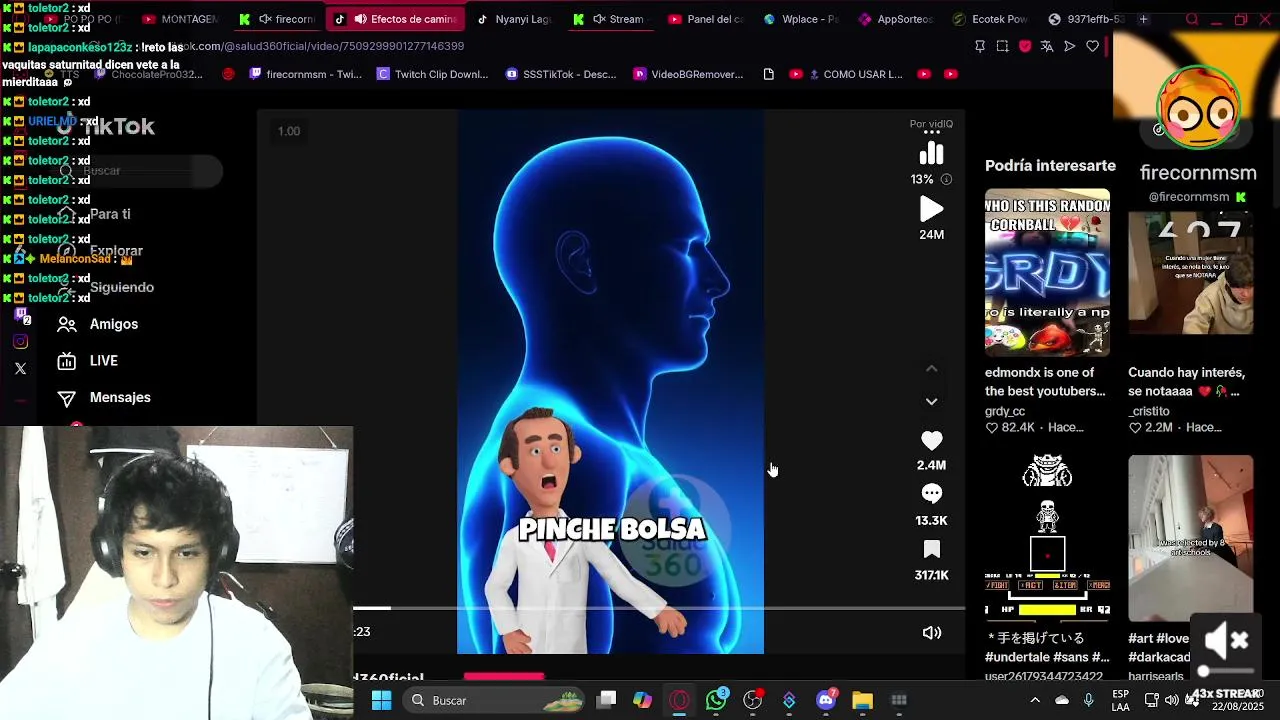The image size is (1280, 720).
Task: Open the comments bubble showing 13.3K
Action: point(931,493)
